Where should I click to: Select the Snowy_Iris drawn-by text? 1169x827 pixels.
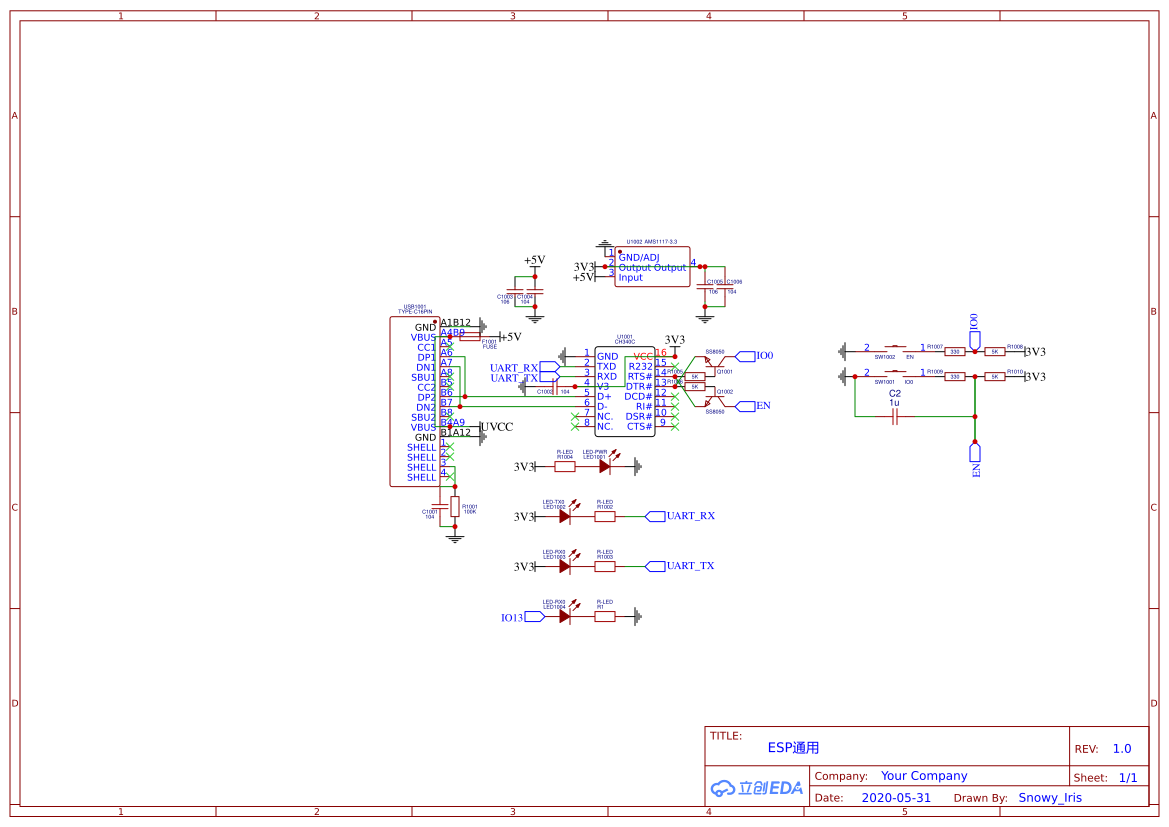1050,797
